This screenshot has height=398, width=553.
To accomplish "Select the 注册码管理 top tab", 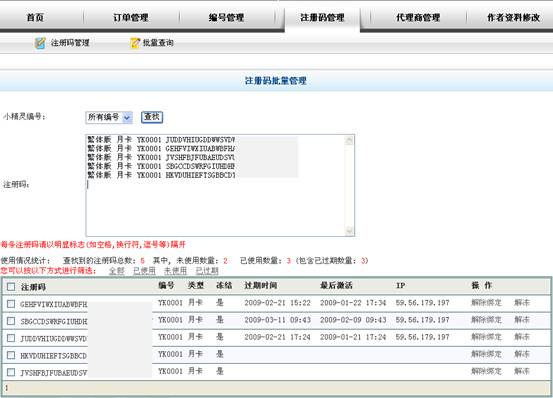I will point(322,17).
